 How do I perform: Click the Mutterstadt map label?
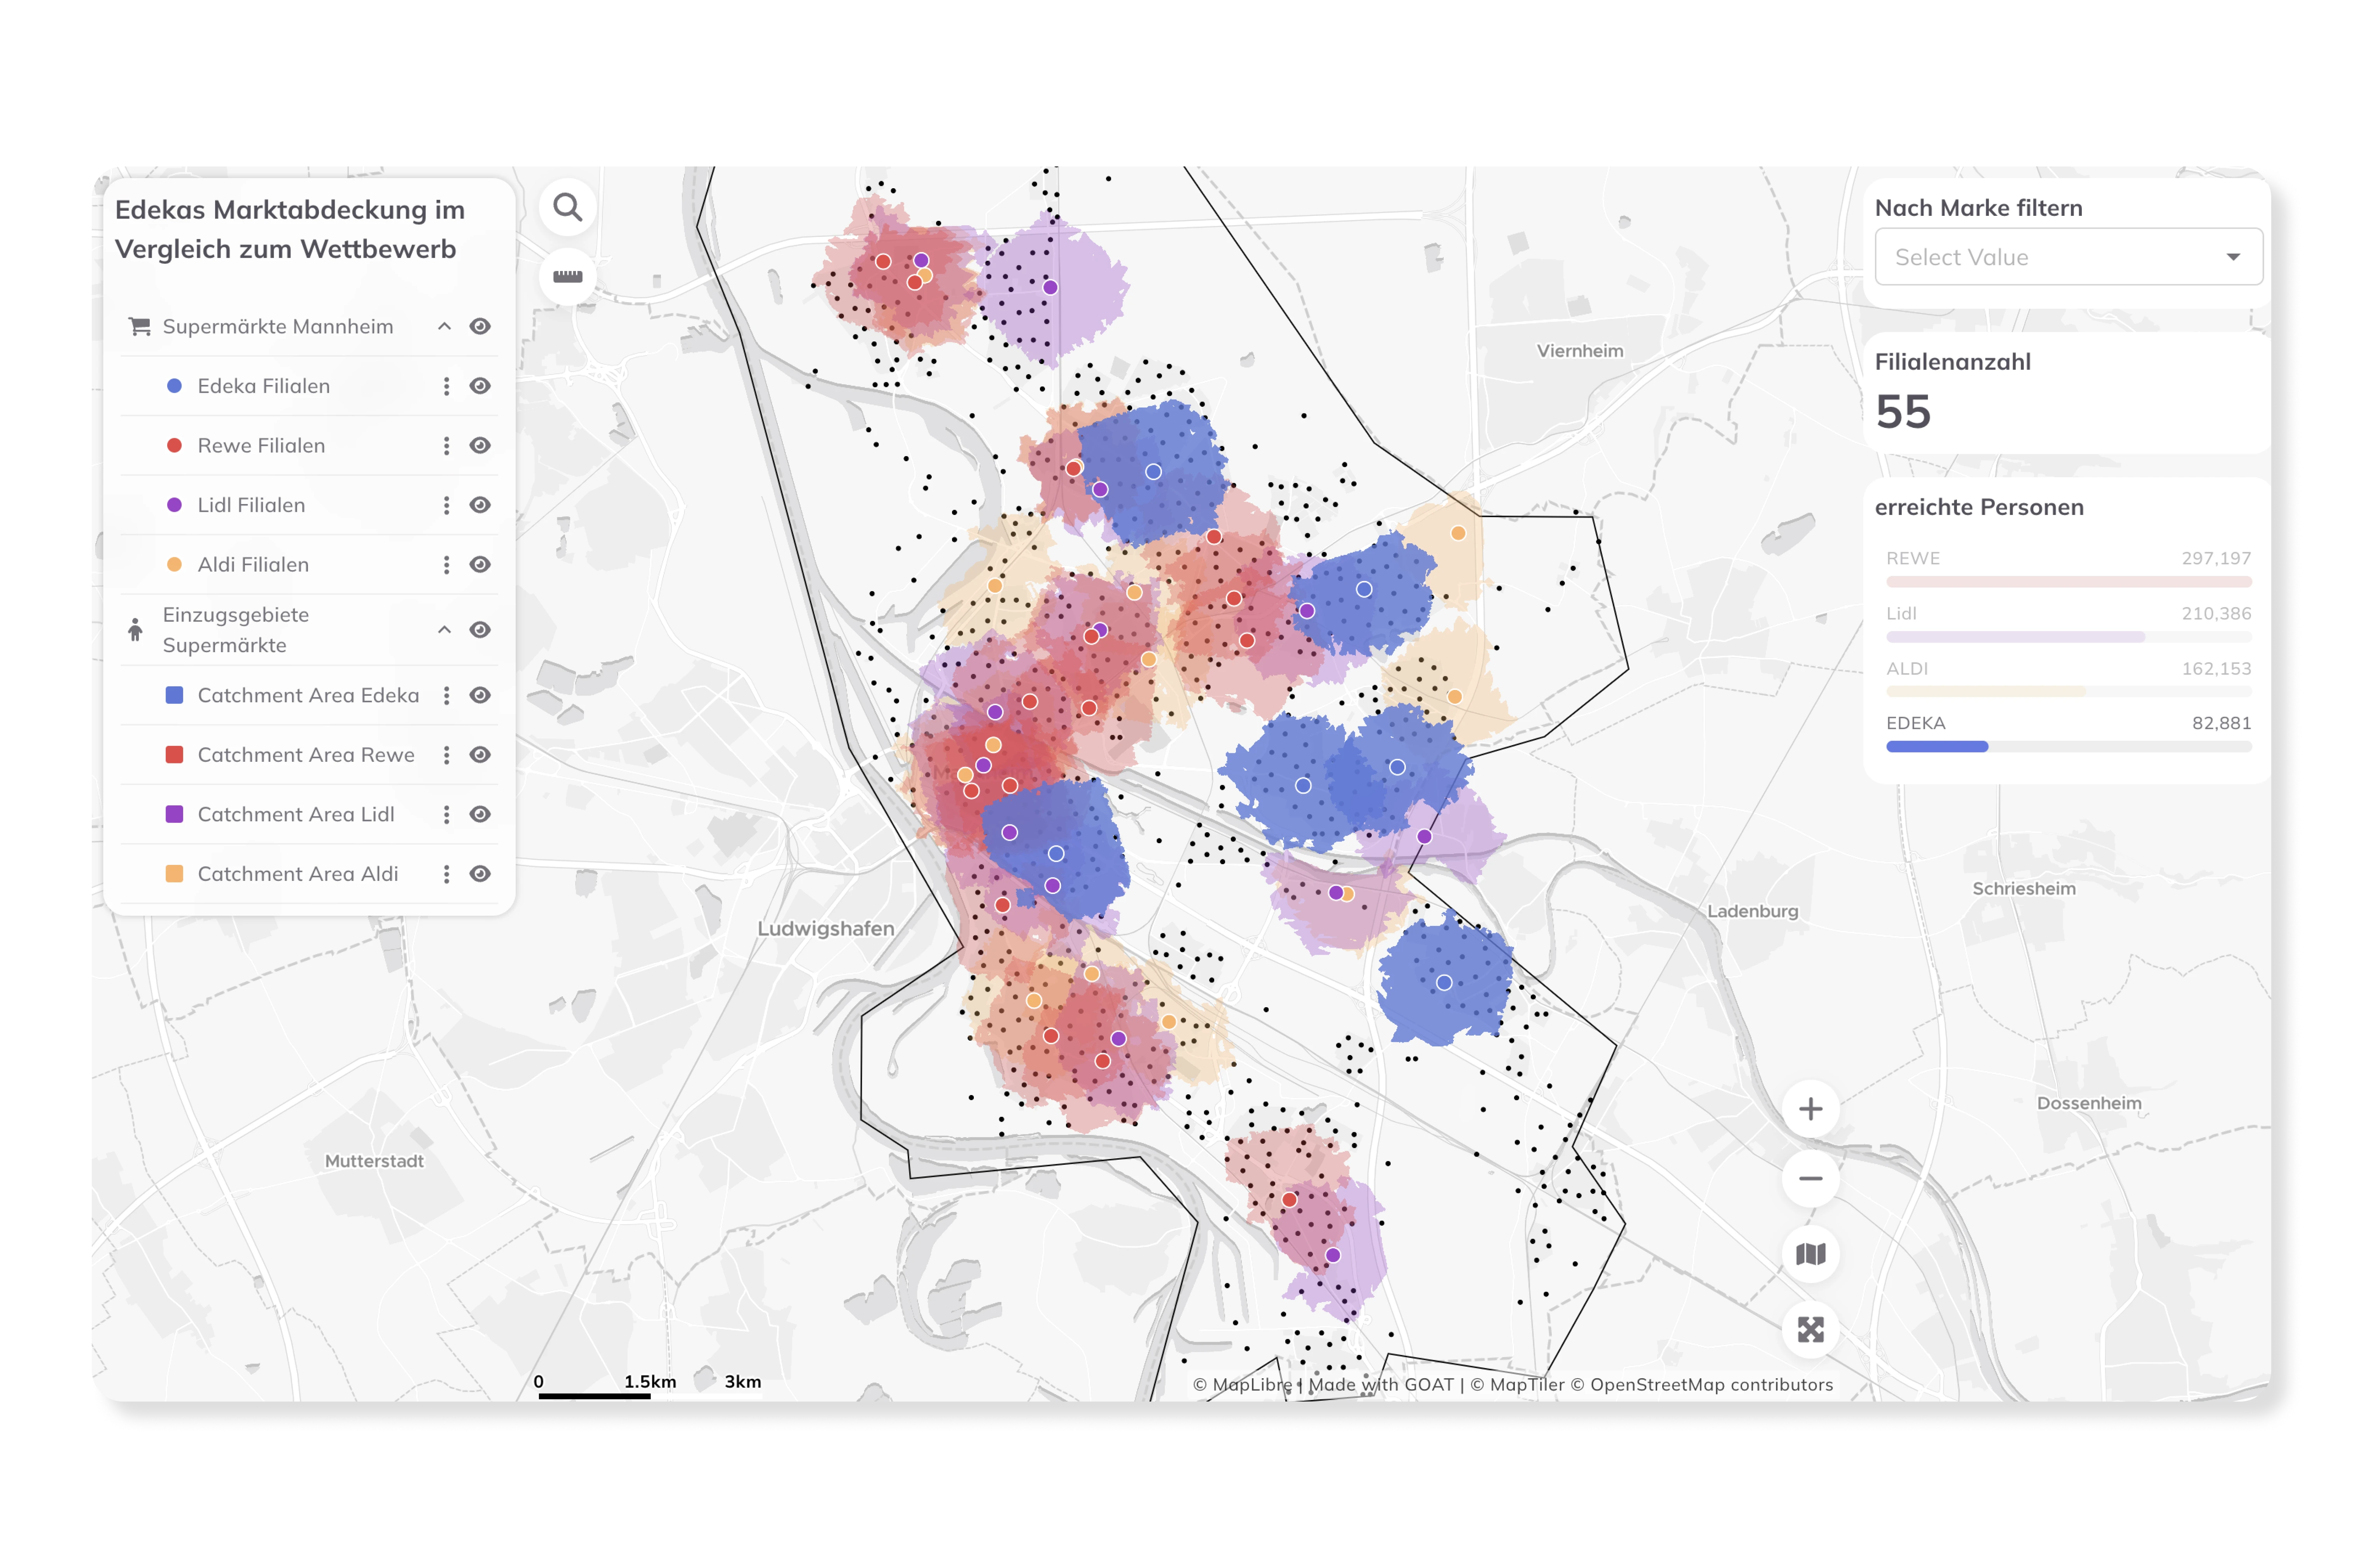pos(374,1161)
